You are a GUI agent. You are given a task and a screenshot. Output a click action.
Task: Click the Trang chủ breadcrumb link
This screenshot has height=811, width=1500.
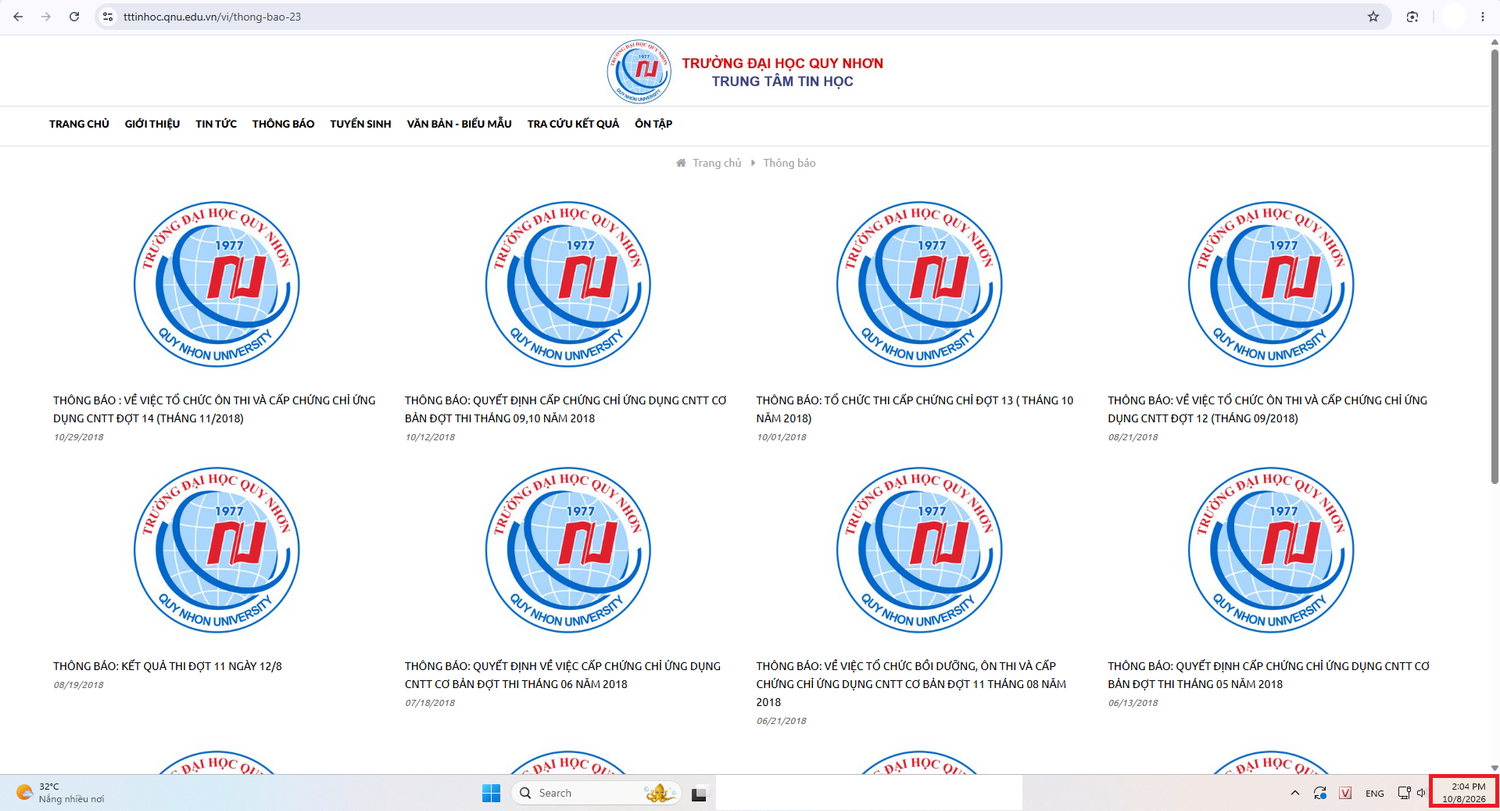[717, 163]
